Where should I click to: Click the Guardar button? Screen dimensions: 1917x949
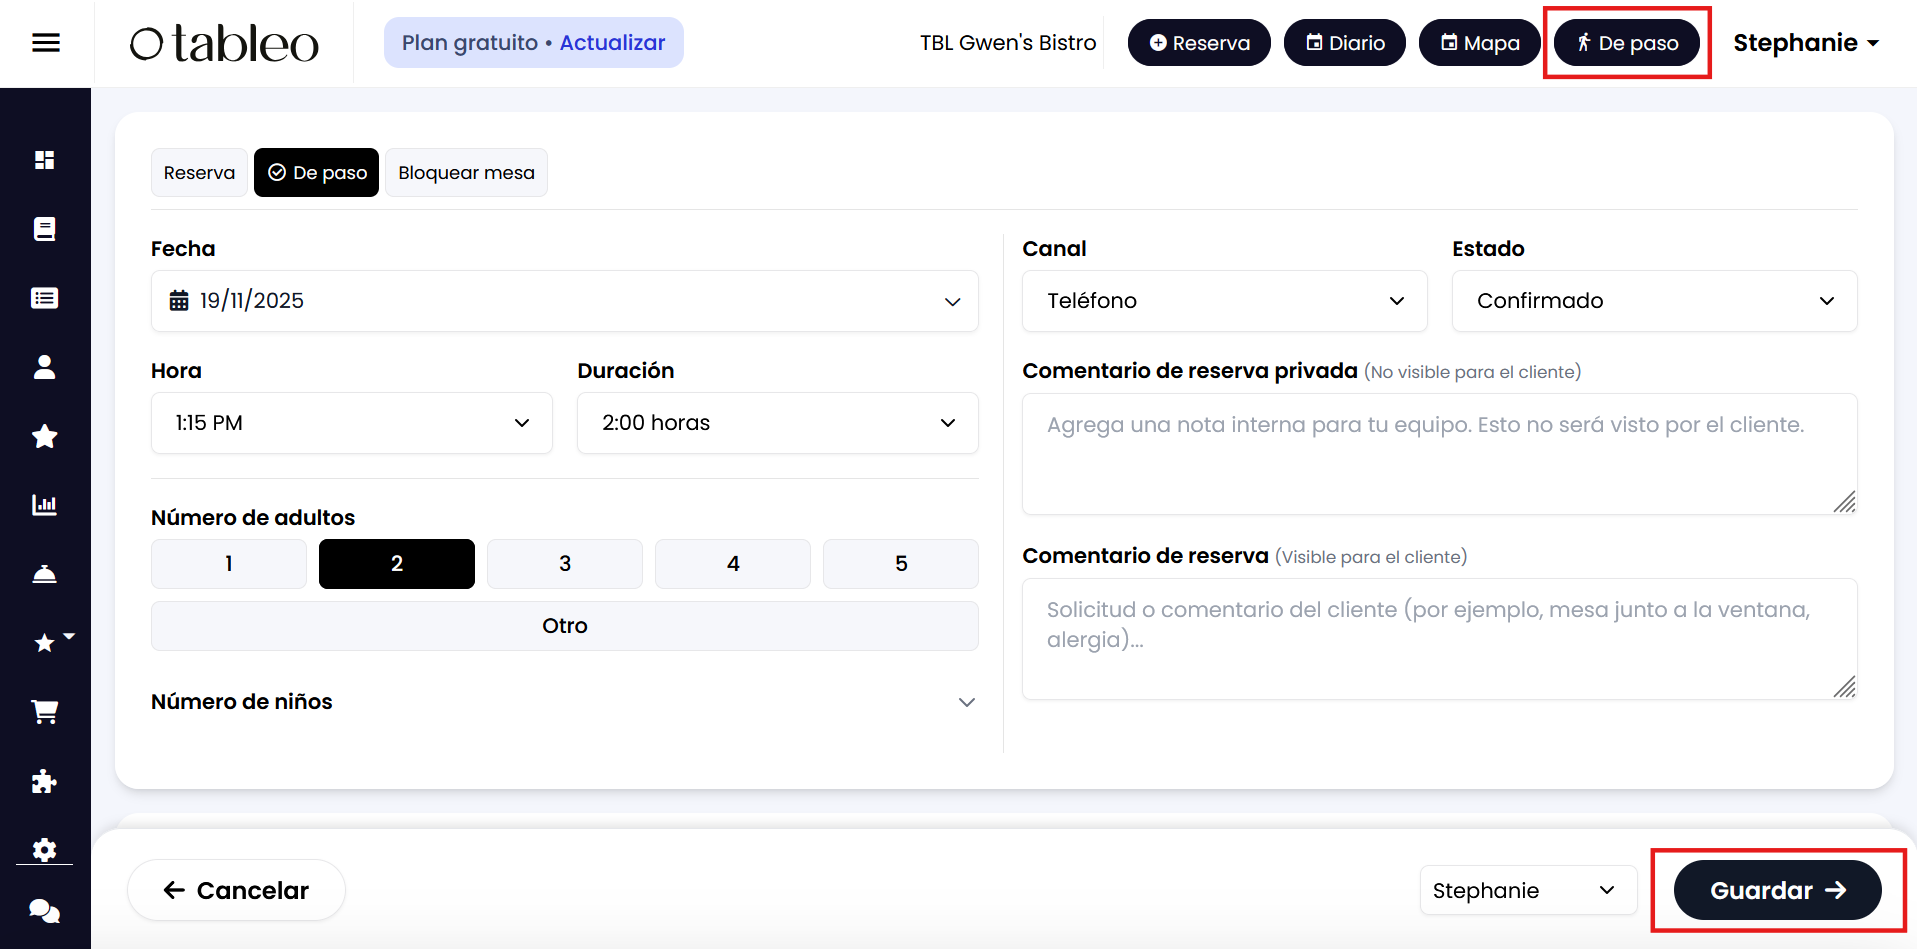pos(1777,890)
